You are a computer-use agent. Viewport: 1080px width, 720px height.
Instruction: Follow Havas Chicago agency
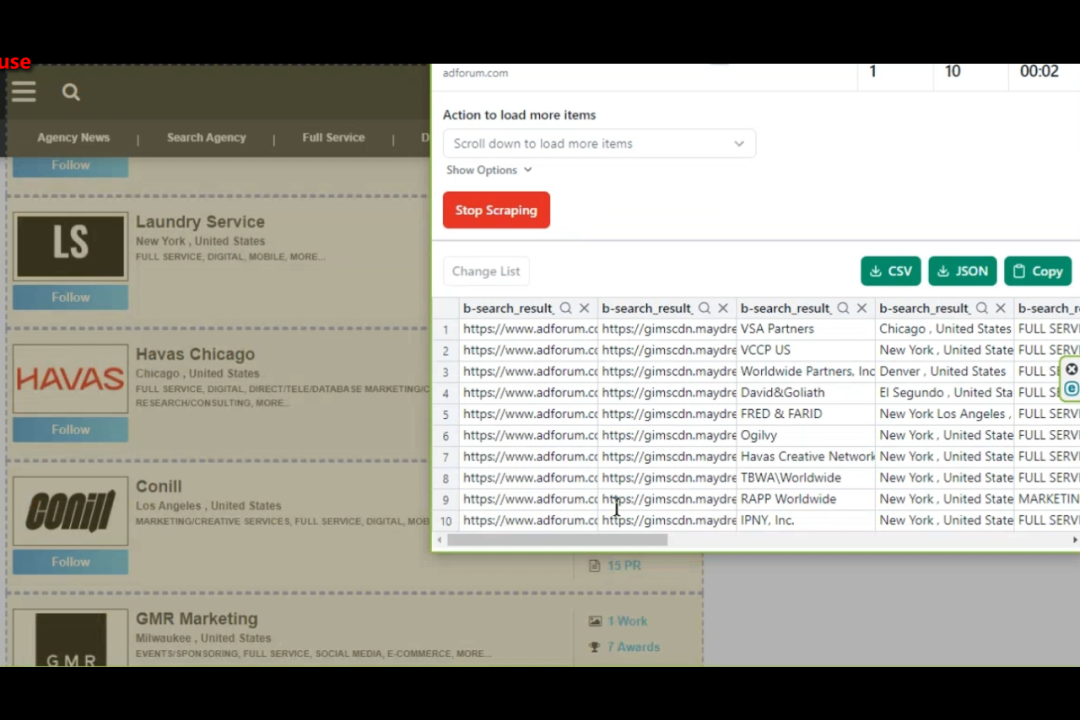tap(70, 430)
